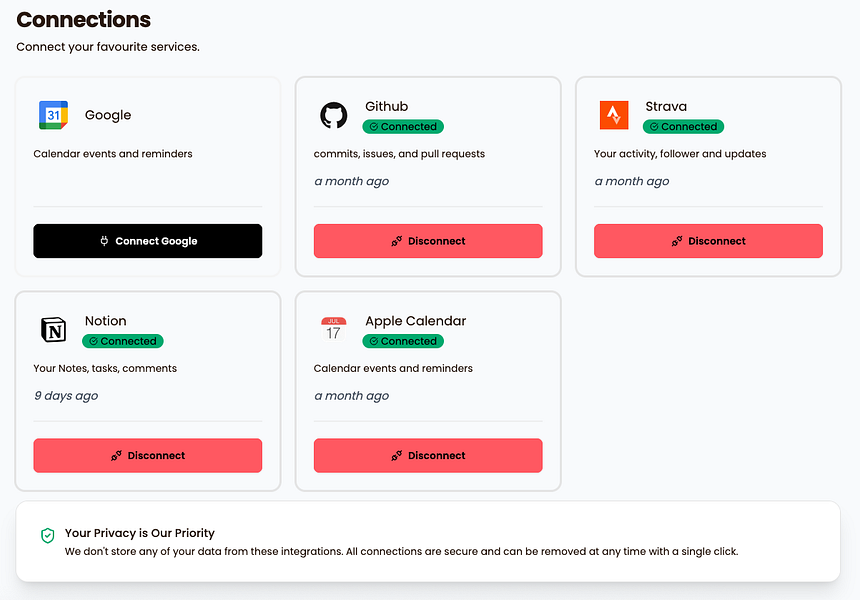Click the Your Privacy is Our Priority banner
860x600 pixels.
click(x=430, y=540)
